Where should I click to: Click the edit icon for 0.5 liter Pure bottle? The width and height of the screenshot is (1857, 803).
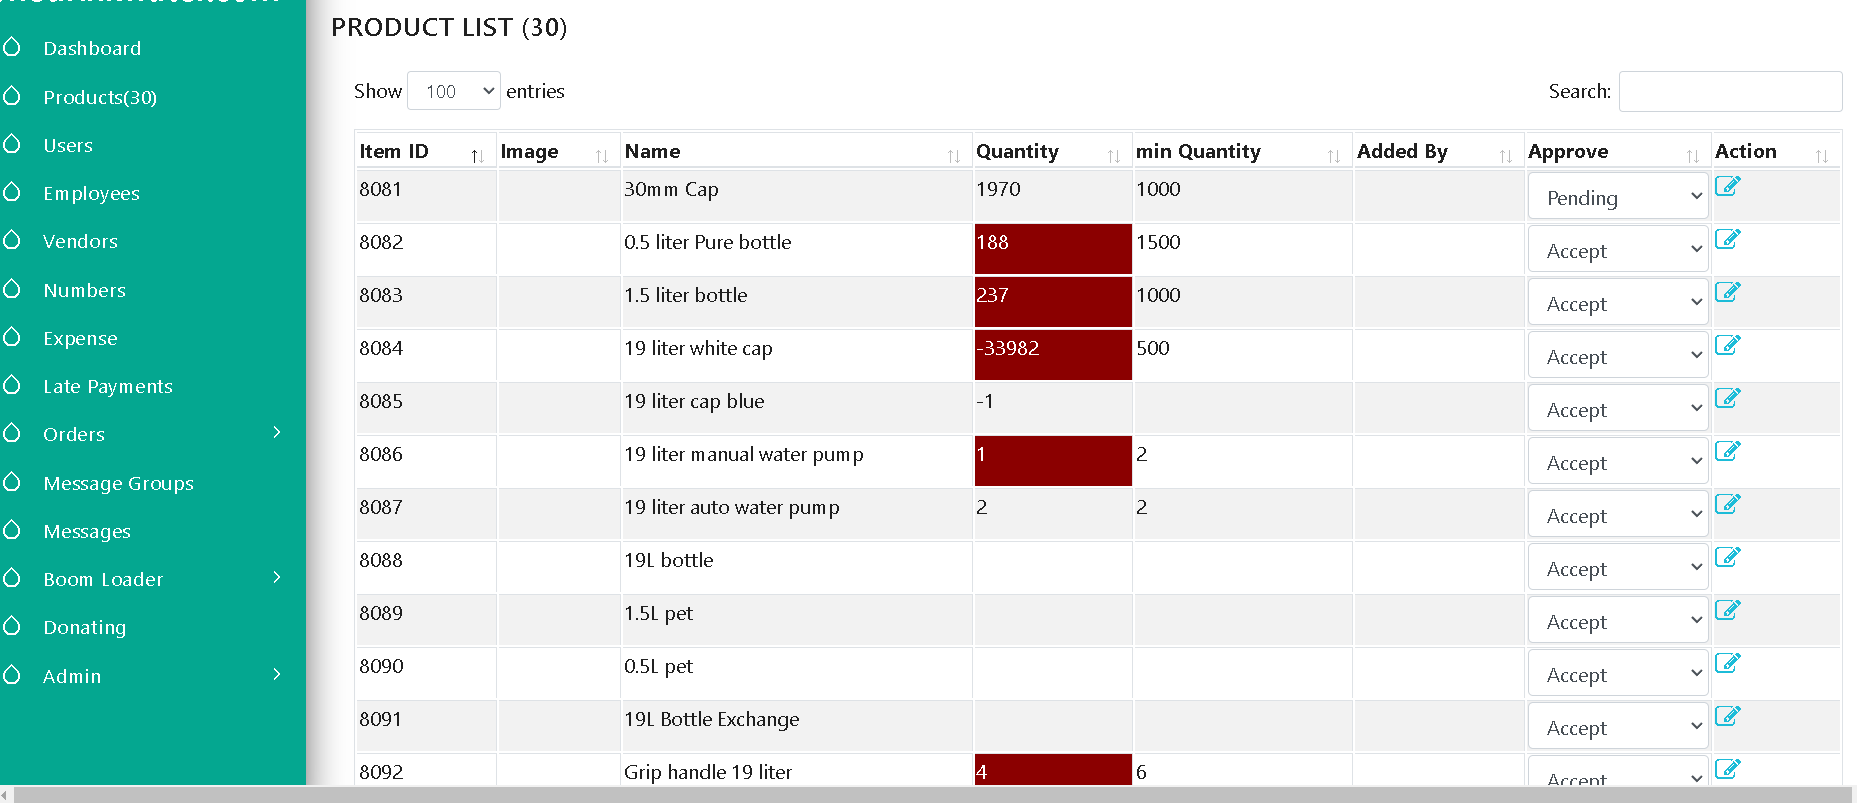[x=1727, y=239]
